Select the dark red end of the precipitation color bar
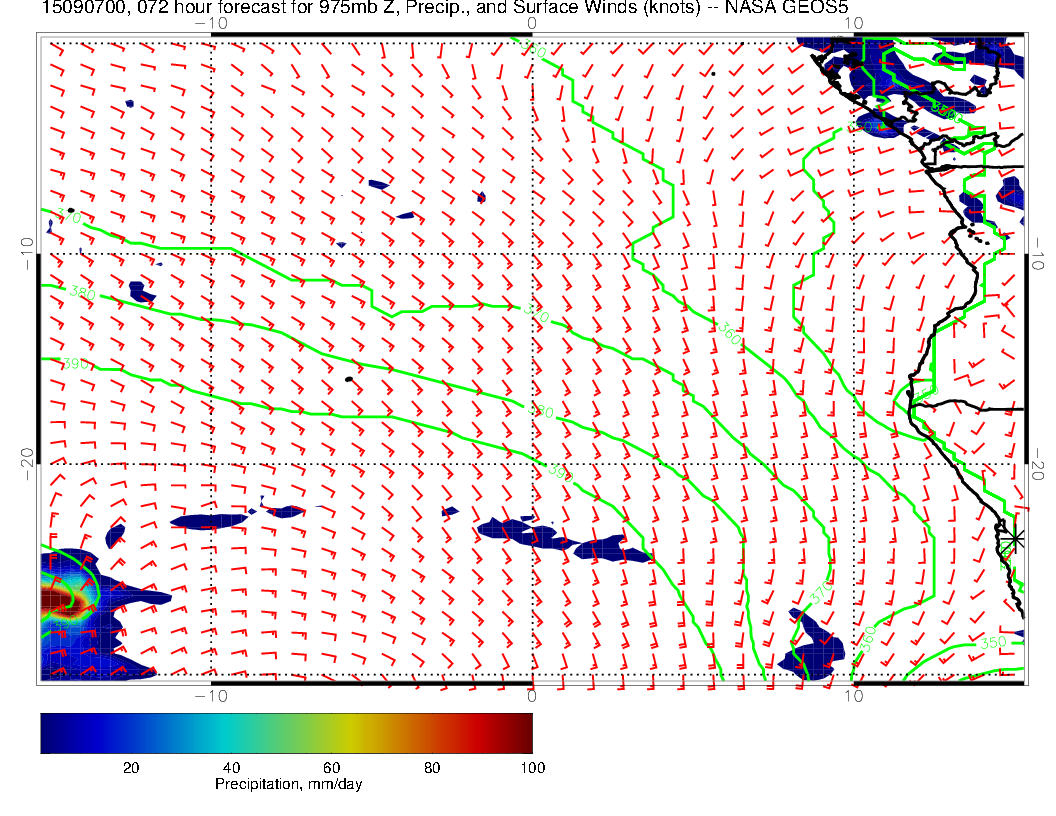1056x816 pixels. pyautogui.click(x=519, y=733)
